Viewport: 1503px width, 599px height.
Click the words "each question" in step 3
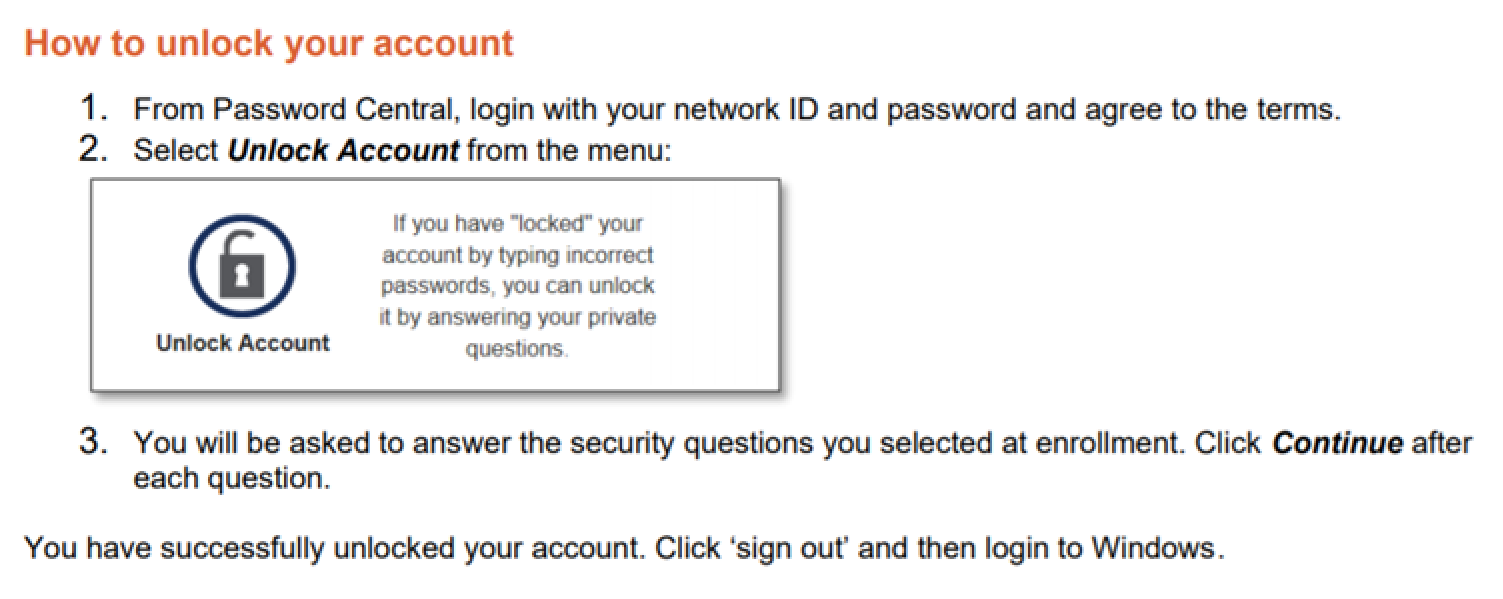point(229,479)
